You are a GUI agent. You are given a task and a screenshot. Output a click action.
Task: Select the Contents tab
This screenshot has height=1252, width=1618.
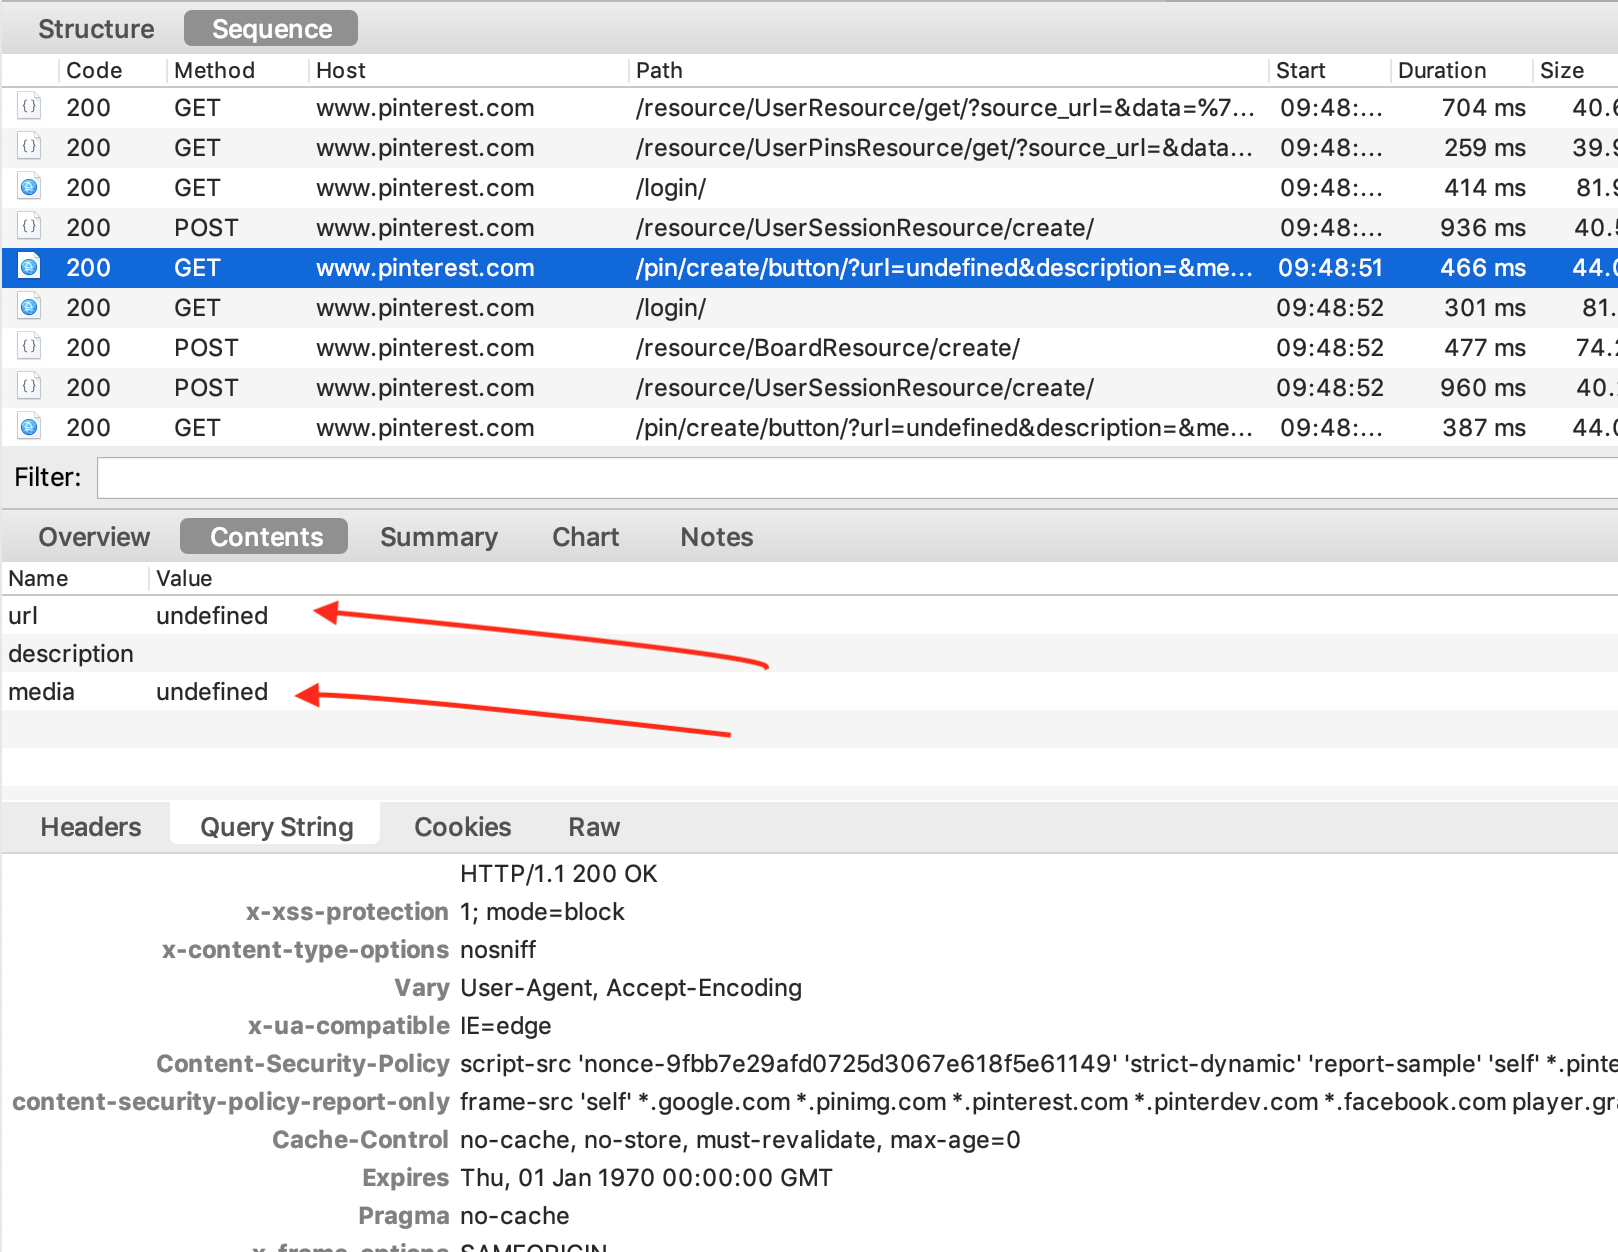click(264, 537)
